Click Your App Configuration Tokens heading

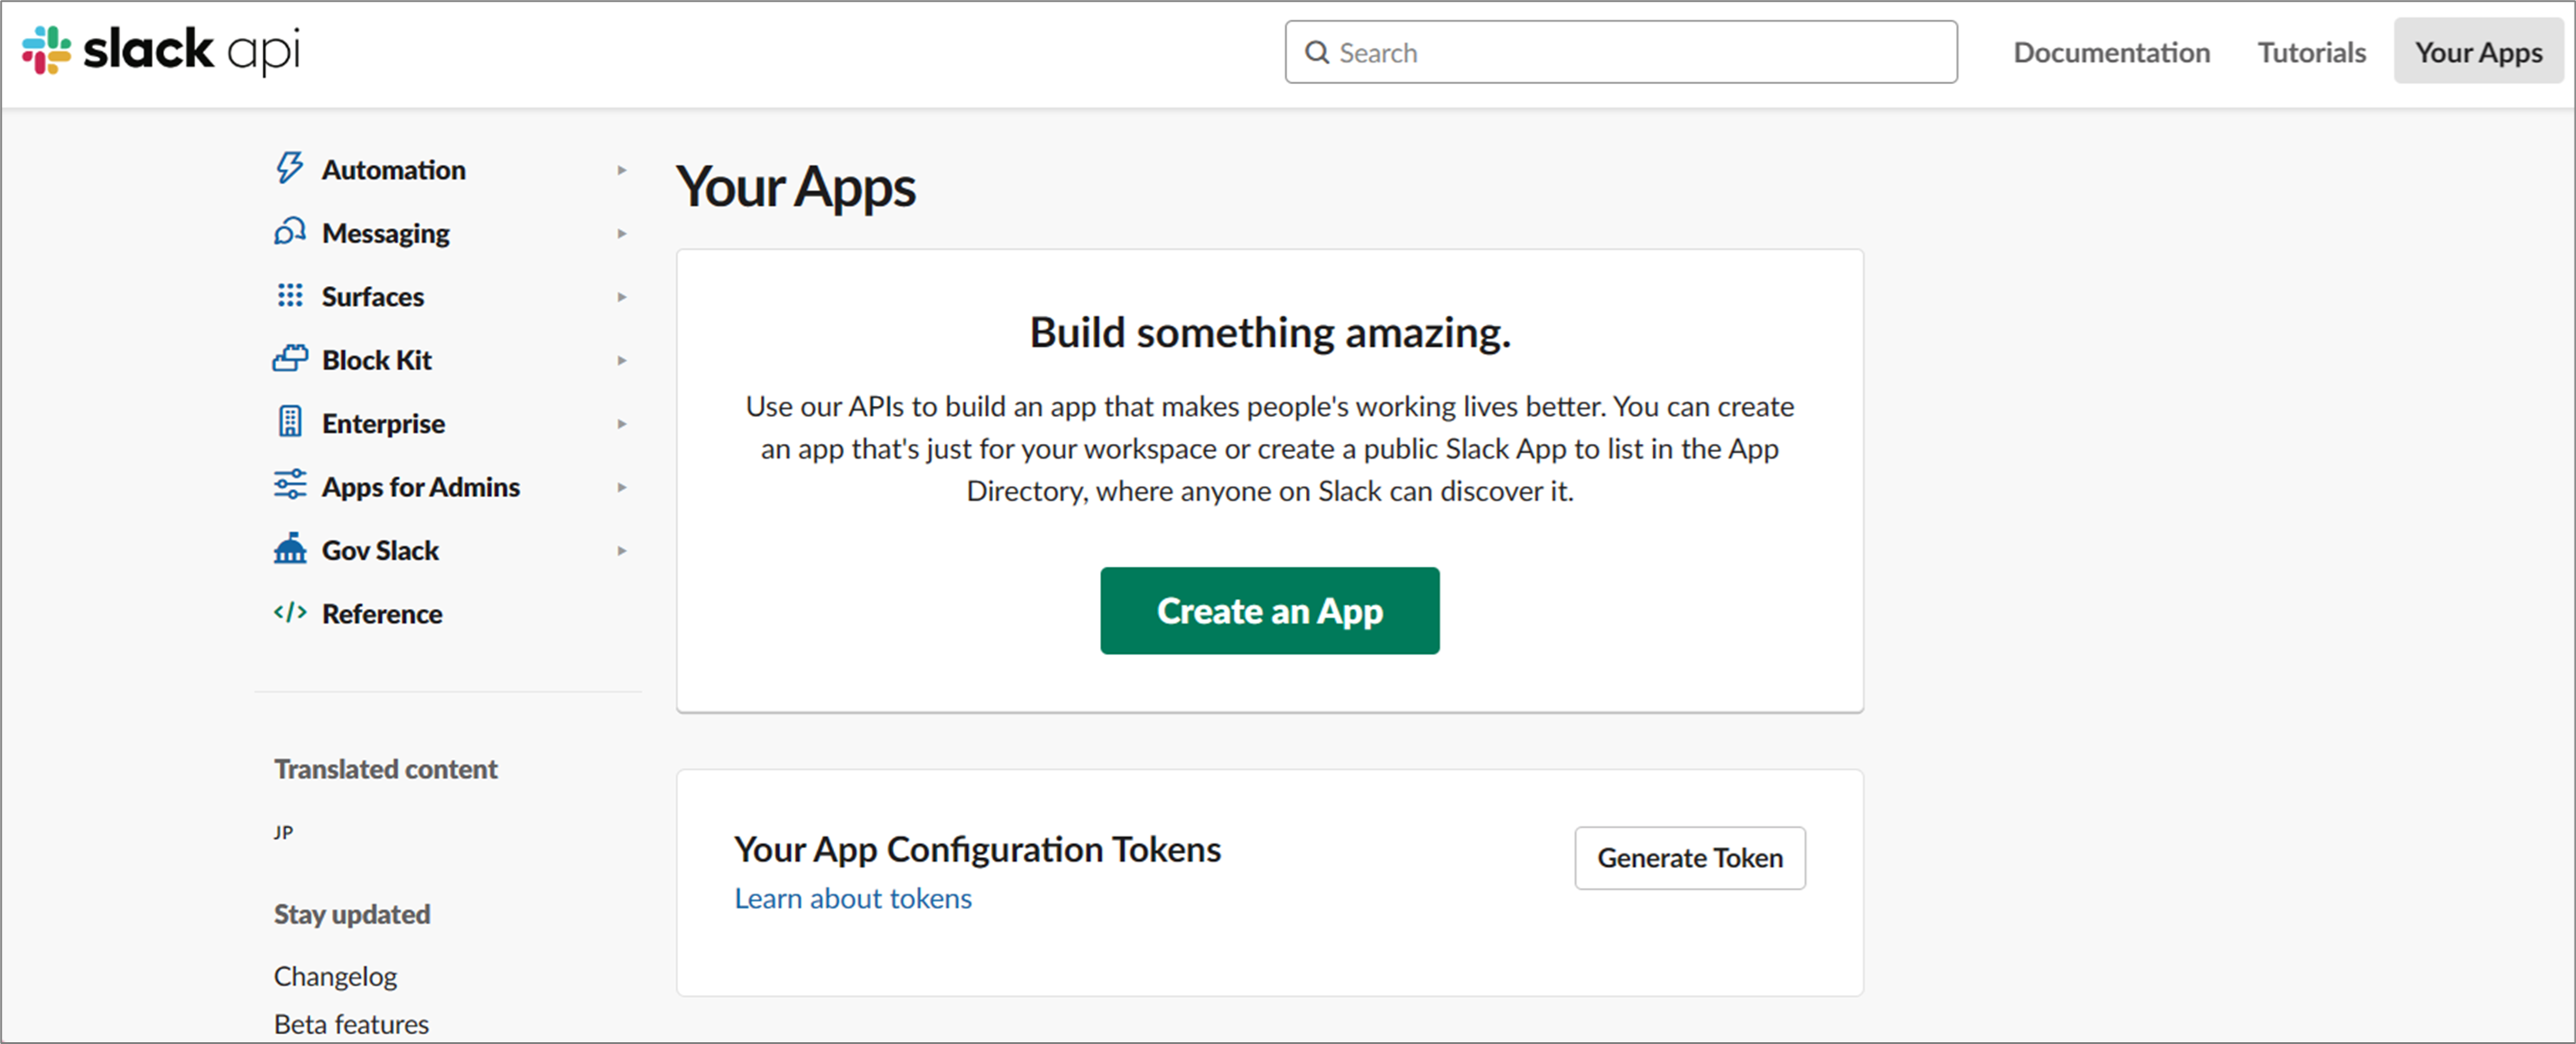(x=977, y=849)
